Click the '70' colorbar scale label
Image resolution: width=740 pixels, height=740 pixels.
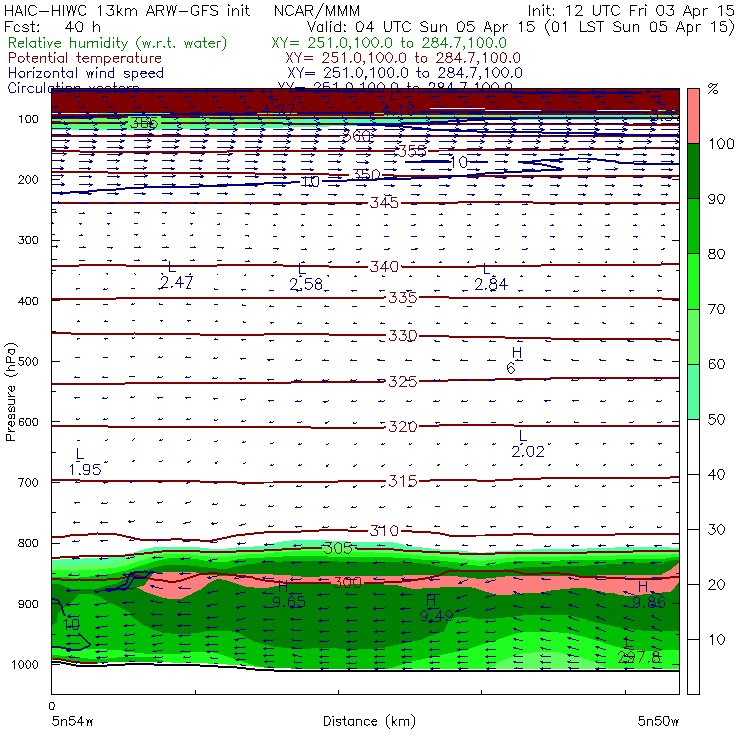717,309
